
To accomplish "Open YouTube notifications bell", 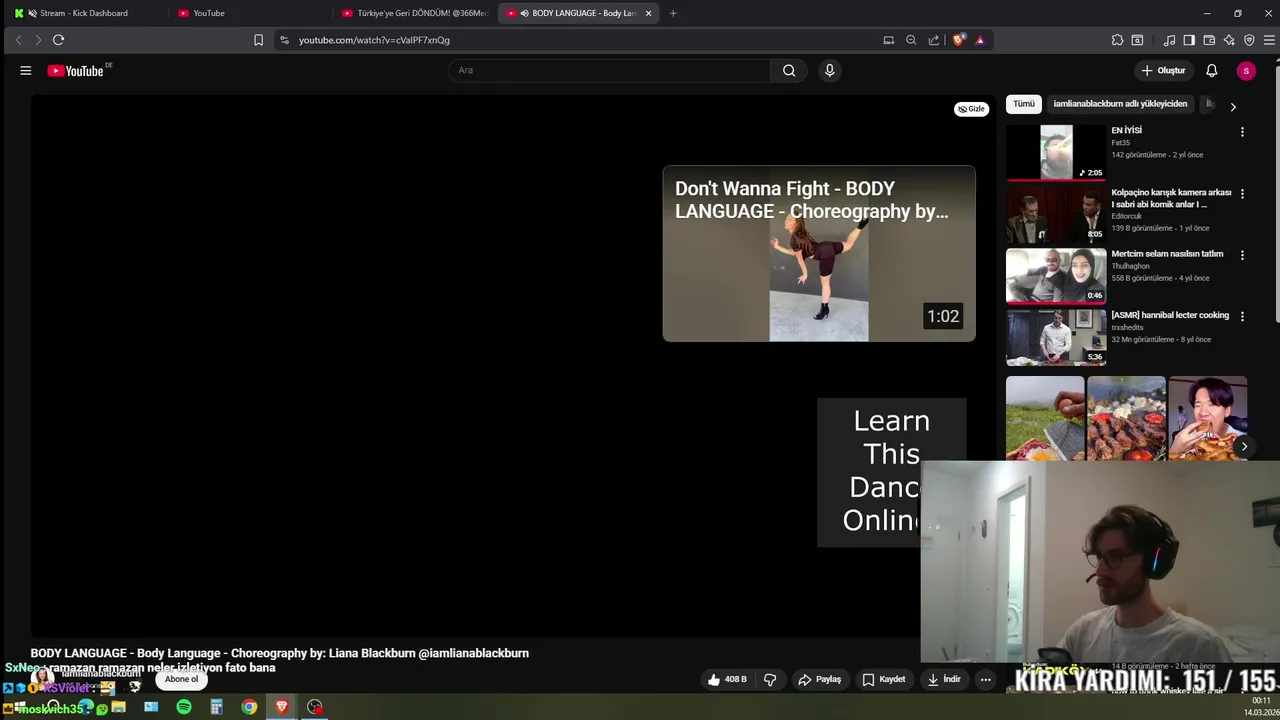I will 1211,70.
